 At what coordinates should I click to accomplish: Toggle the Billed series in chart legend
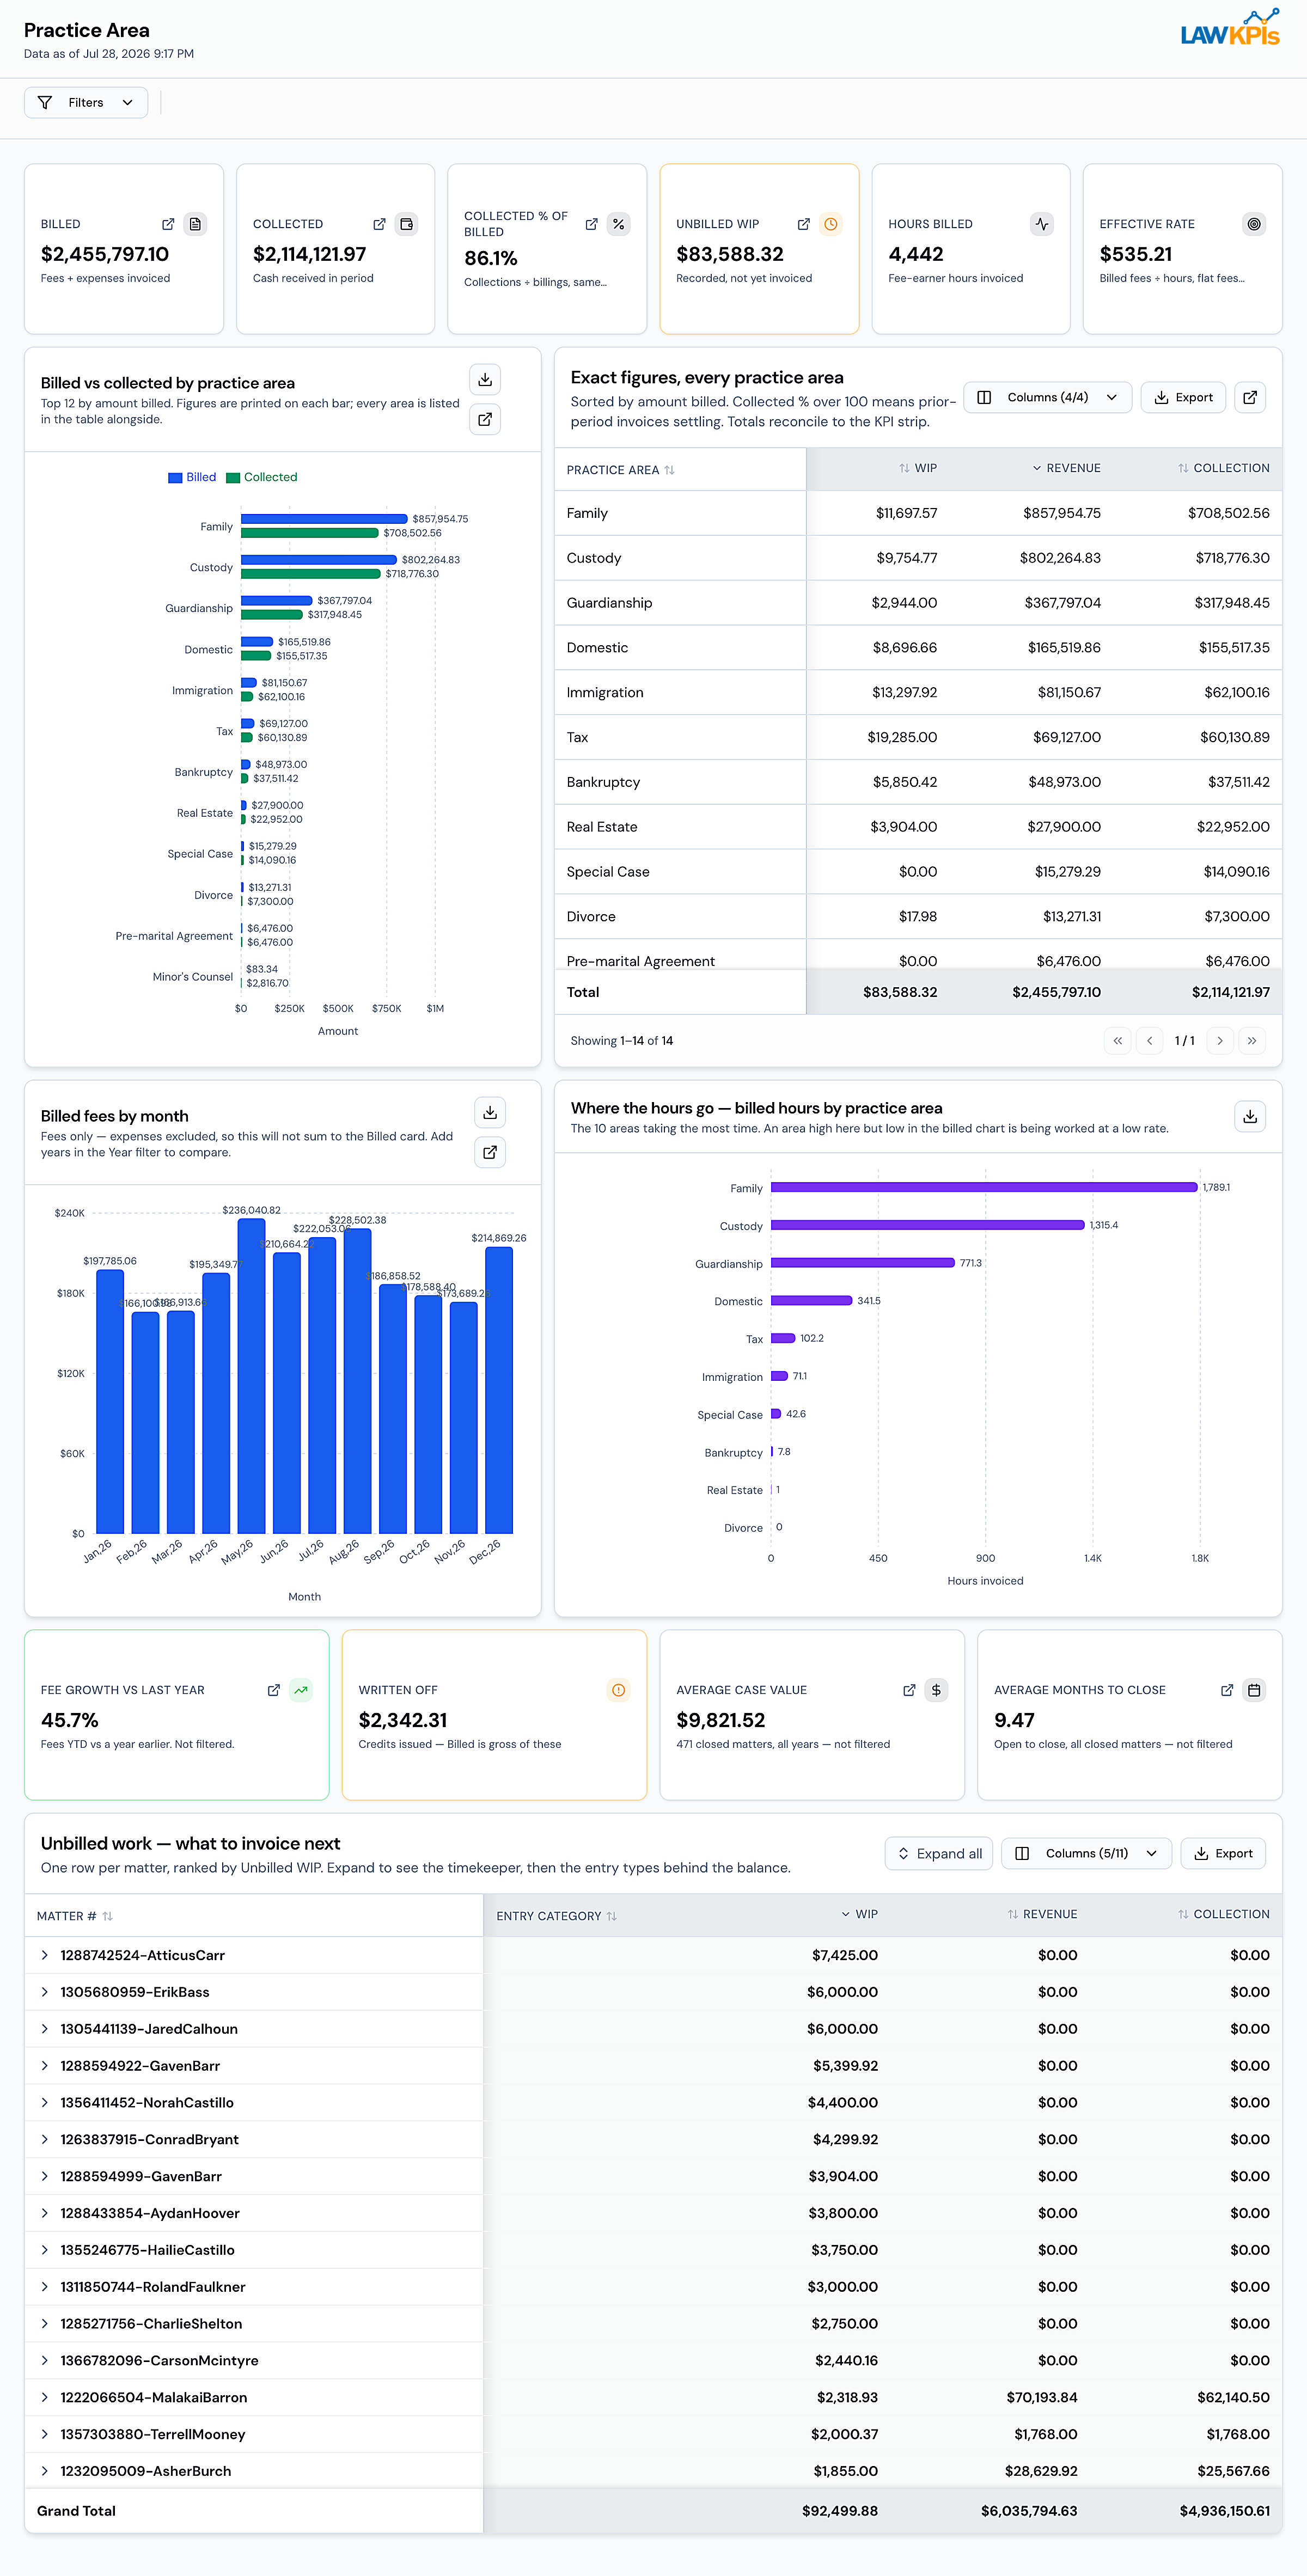point(192,477)
